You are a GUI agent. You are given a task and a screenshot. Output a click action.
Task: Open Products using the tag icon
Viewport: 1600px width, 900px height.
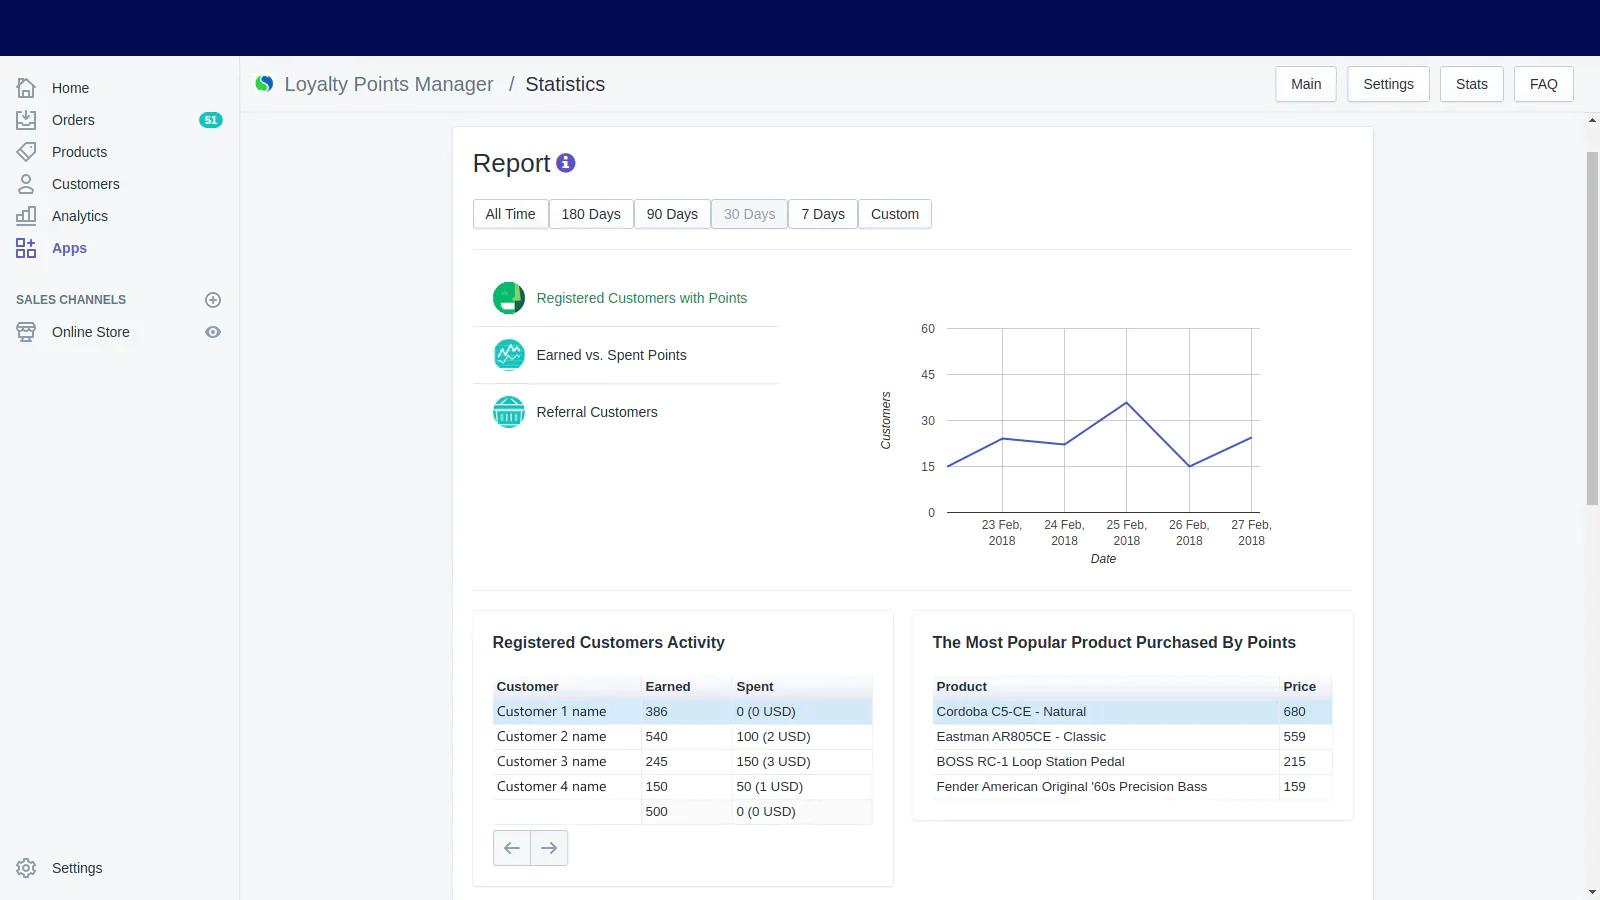(26, 152)
